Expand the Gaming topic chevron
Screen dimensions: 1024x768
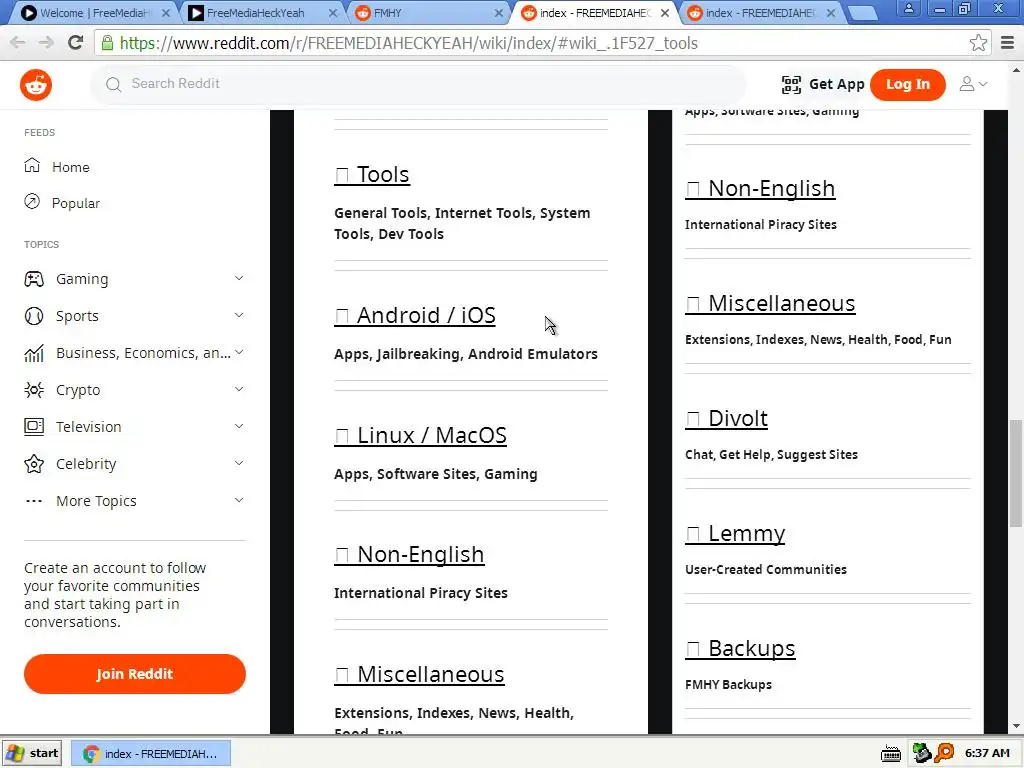tap(239, 278)
